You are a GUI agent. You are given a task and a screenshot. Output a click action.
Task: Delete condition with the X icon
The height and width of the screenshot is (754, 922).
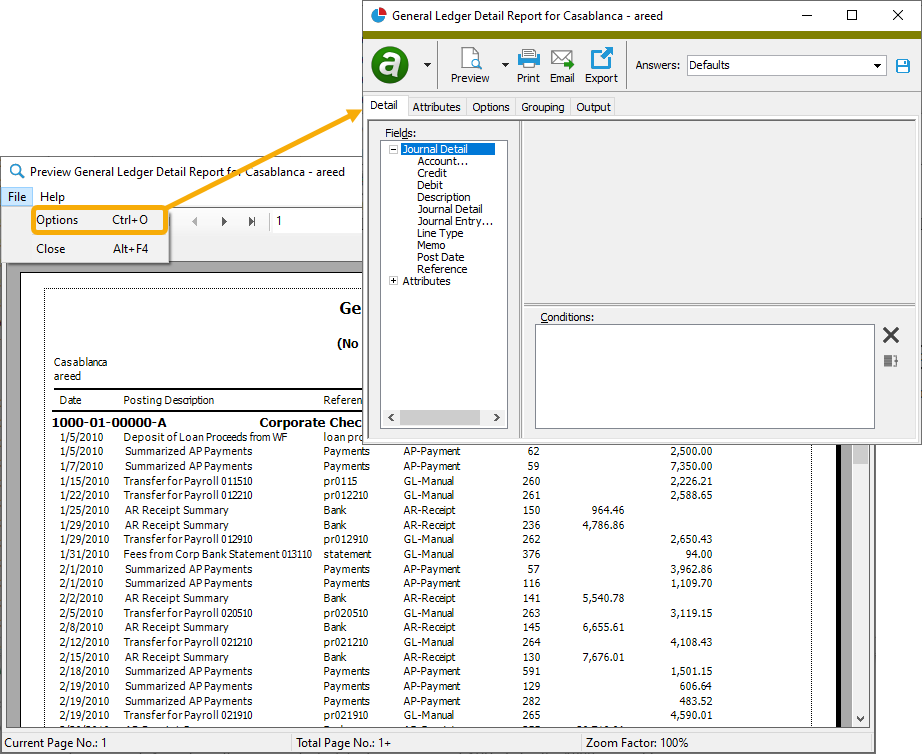tap(891, 335)
